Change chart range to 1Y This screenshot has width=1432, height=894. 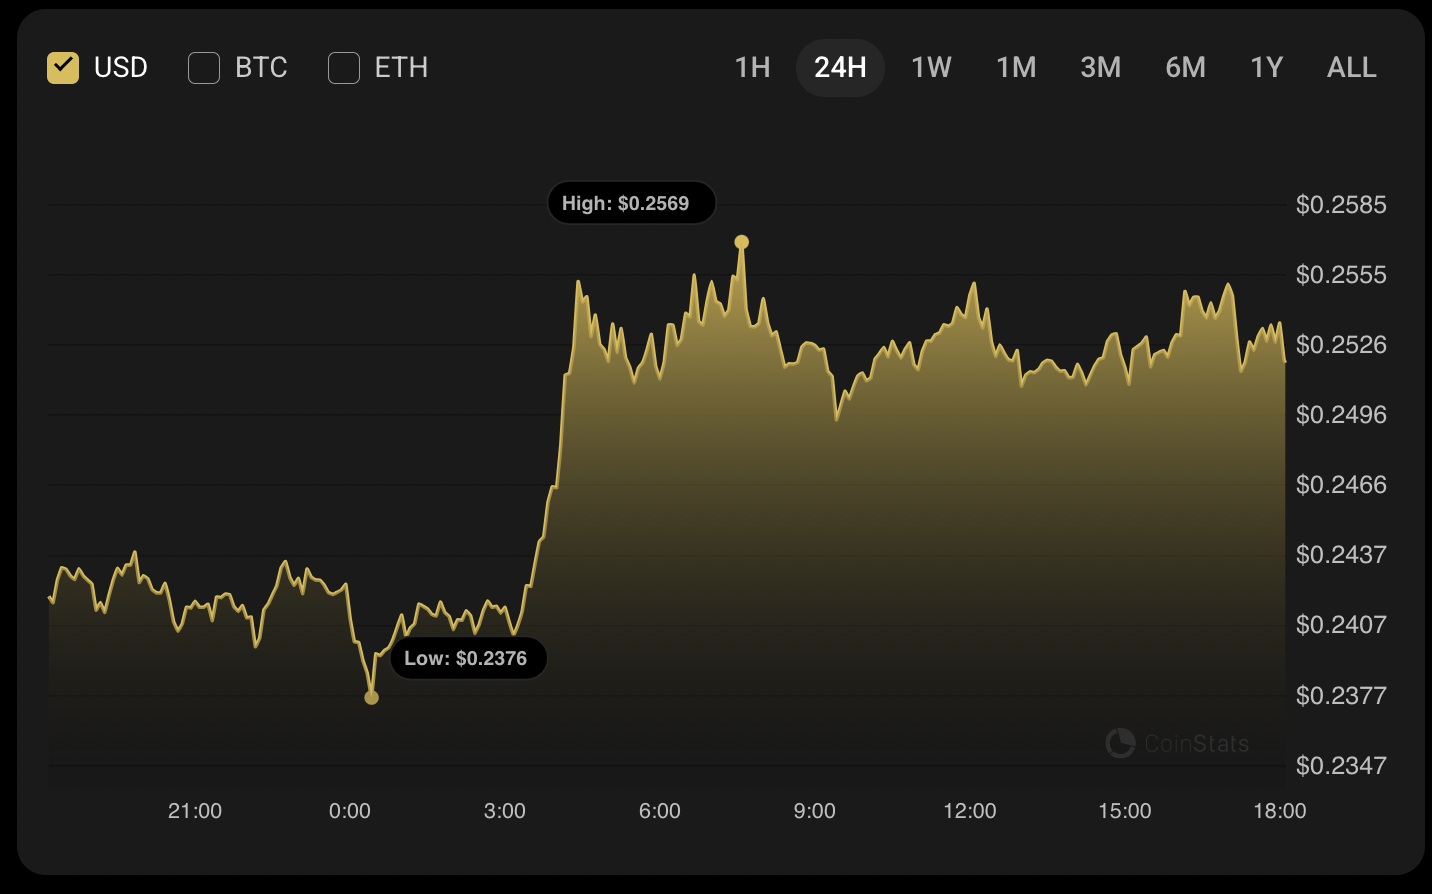click(1266, 68)
